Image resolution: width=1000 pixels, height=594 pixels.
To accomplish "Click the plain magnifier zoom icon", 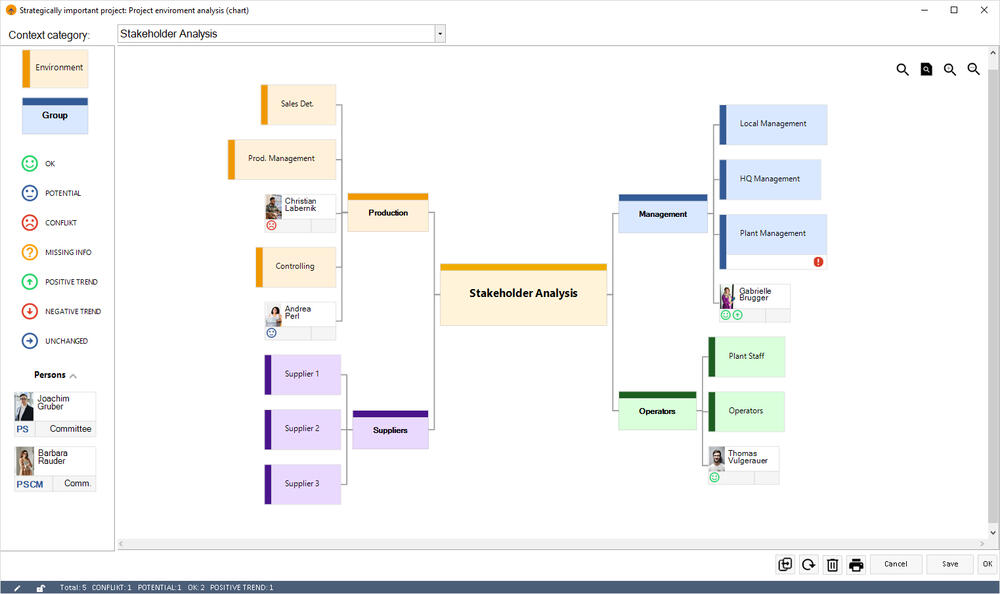I will pyautogui.click(x=902, y=69).
